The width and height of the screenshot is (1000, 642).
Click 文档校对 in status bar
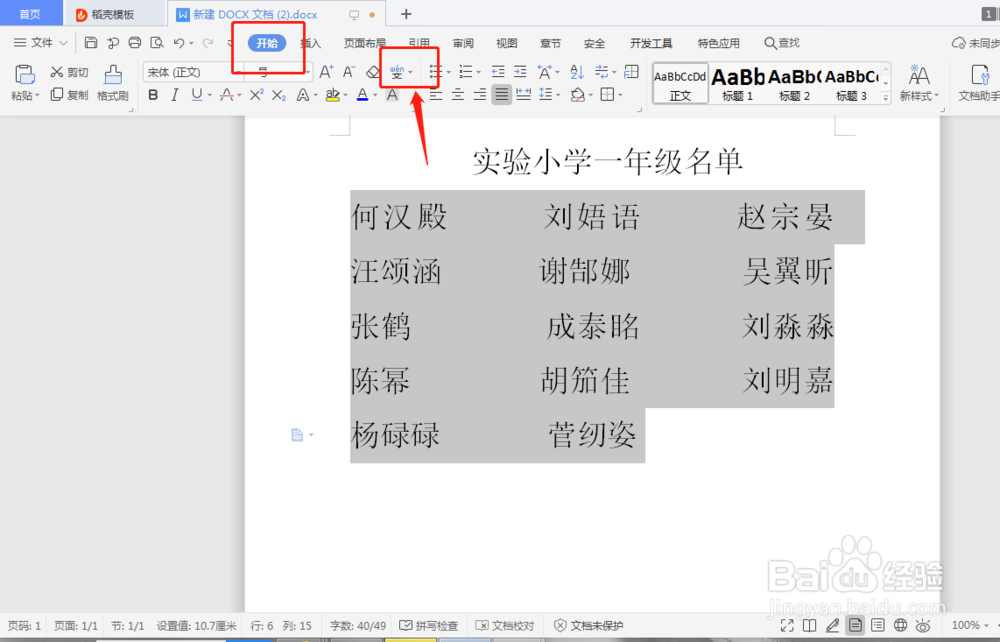506,625
